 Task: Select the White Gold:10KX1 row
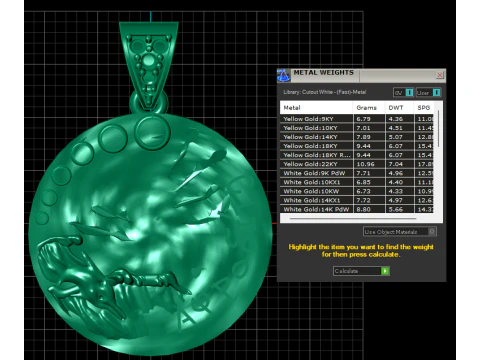pos(357,182)
